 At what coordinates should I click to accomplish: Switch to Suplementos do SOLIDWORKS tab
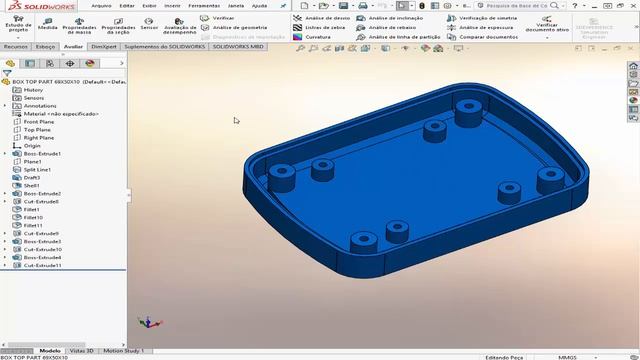tap(164, 47)
